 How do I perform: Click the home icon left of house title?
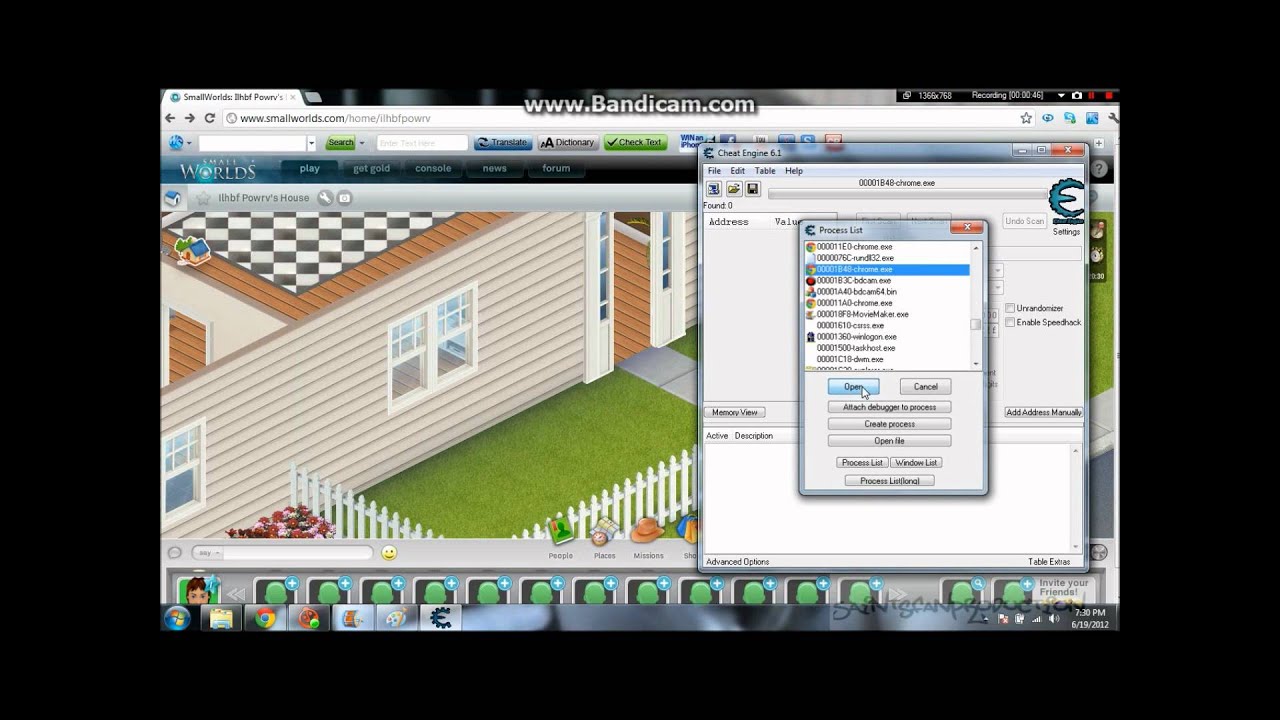point(173,198)
